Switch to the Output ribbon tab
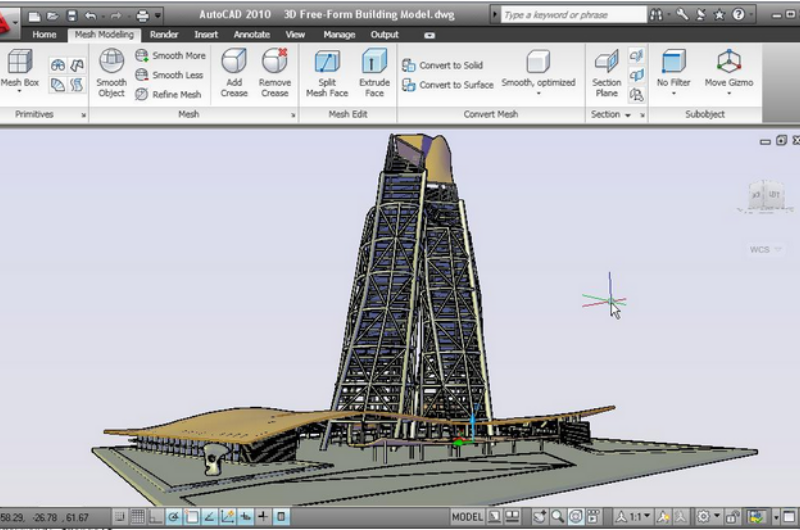This screenshot has height=530, width=800. (x=384, y=35)
